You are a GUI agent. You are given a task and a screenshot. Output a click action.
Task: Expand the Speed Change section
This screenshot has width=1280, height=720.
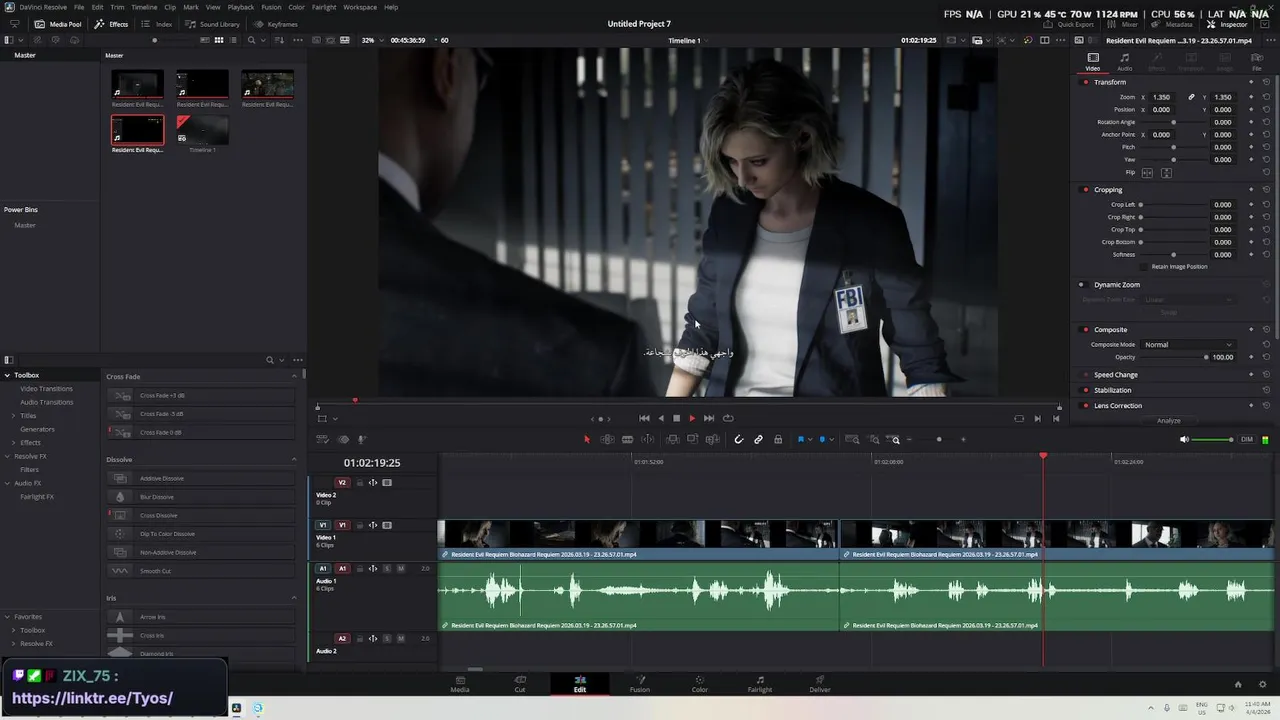point(1115,375)
